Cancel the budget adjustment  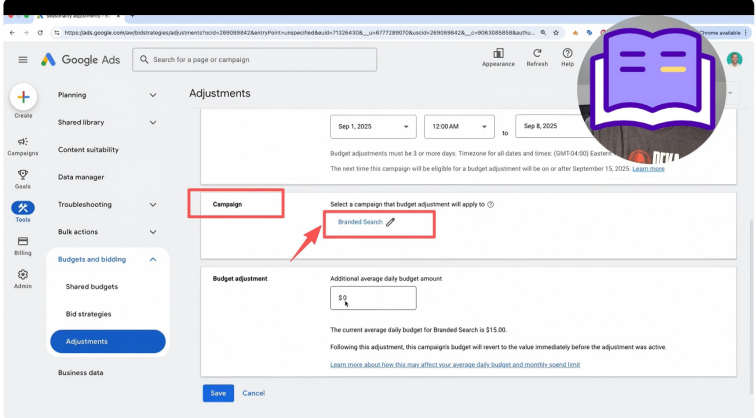pyautogui.click(x=254, y=393)
